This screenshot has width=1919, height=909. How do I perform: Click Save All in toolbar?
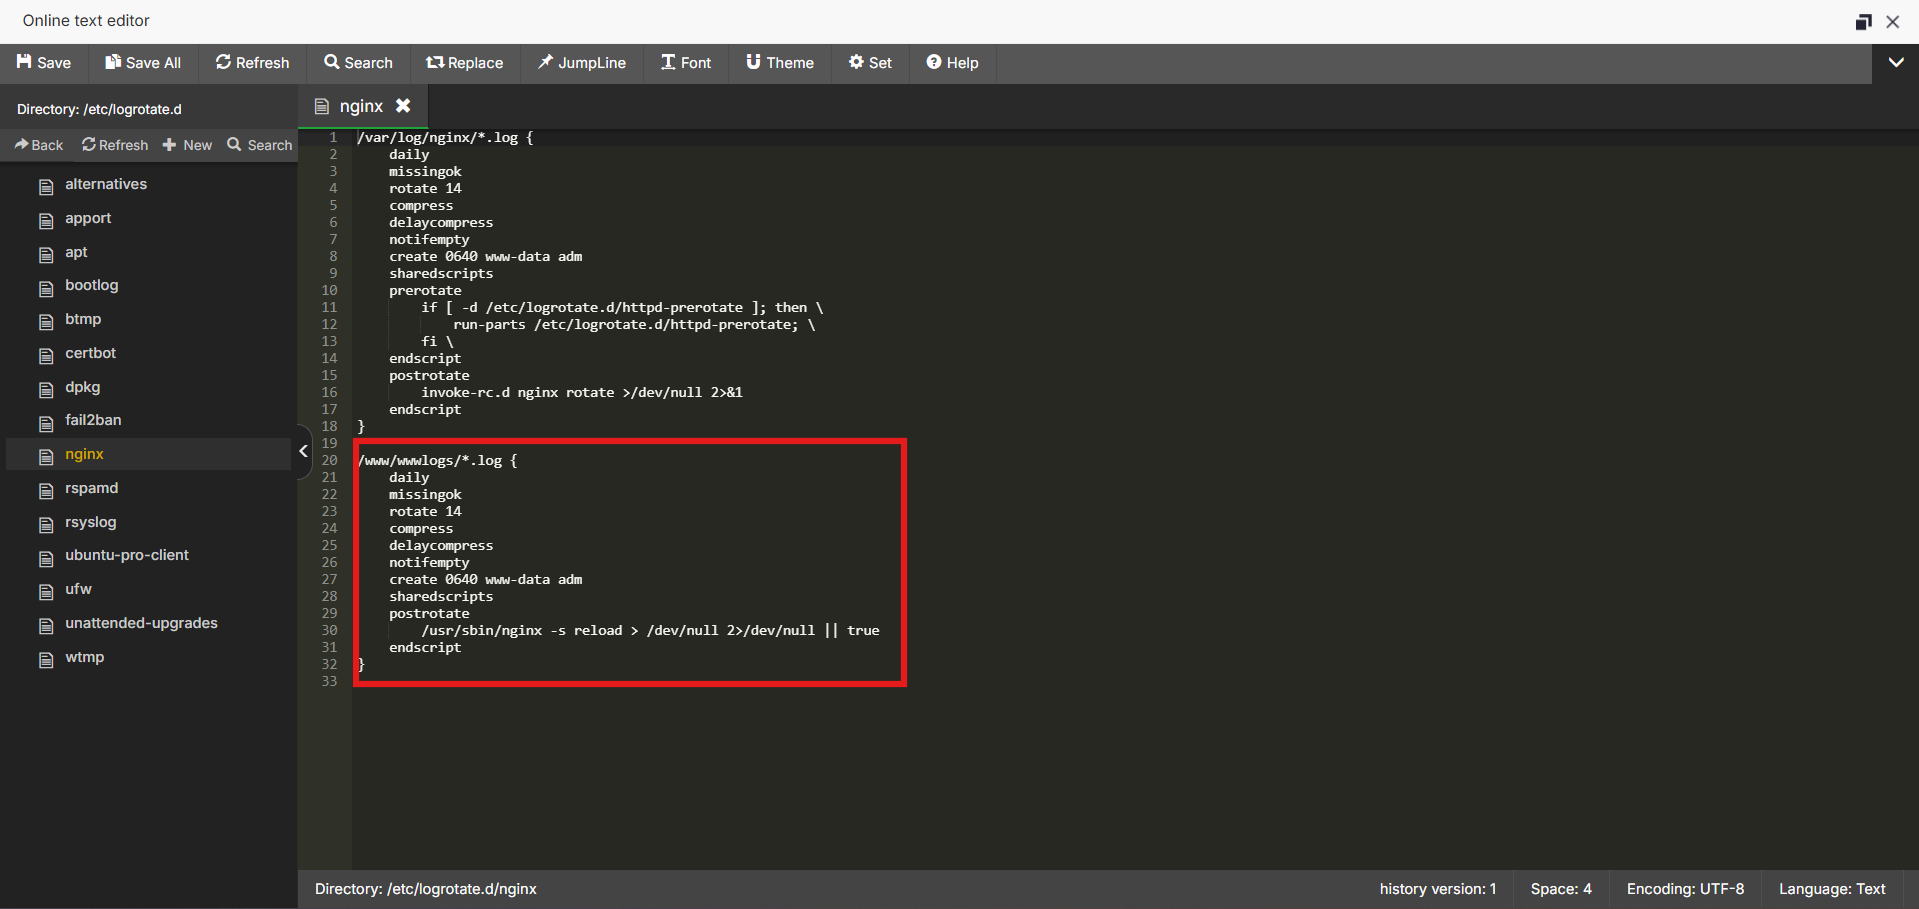click(x=143, y=62)
